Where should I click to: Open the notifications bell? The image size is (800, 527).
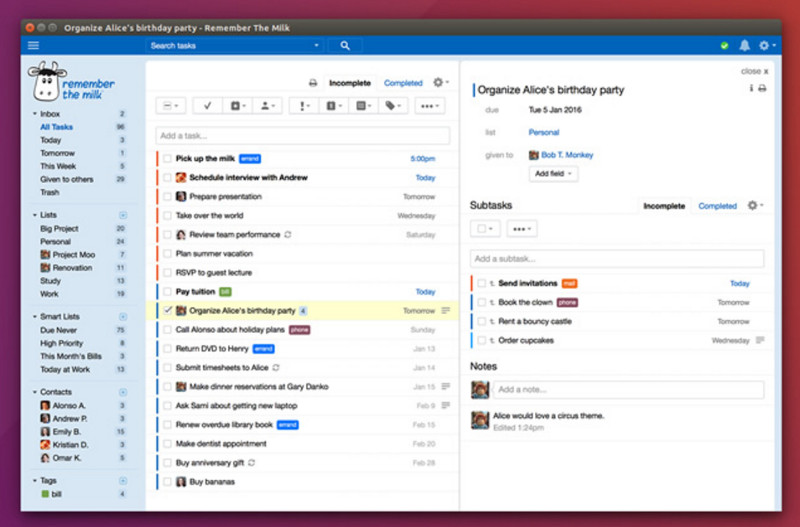point(744,45)
